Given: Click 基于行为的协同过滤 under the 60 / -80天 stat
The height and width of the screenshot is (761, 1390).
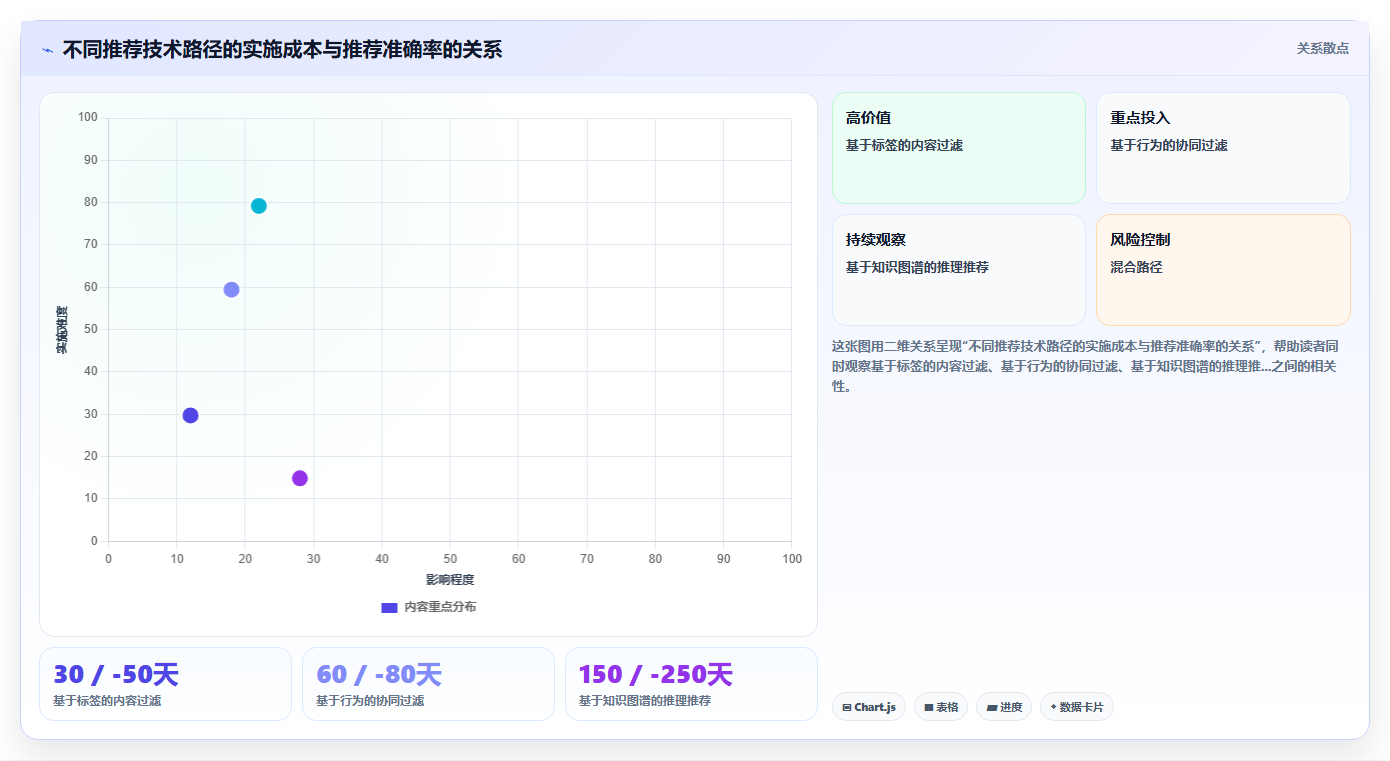Looking at the screenshot, I should point(370,701).
